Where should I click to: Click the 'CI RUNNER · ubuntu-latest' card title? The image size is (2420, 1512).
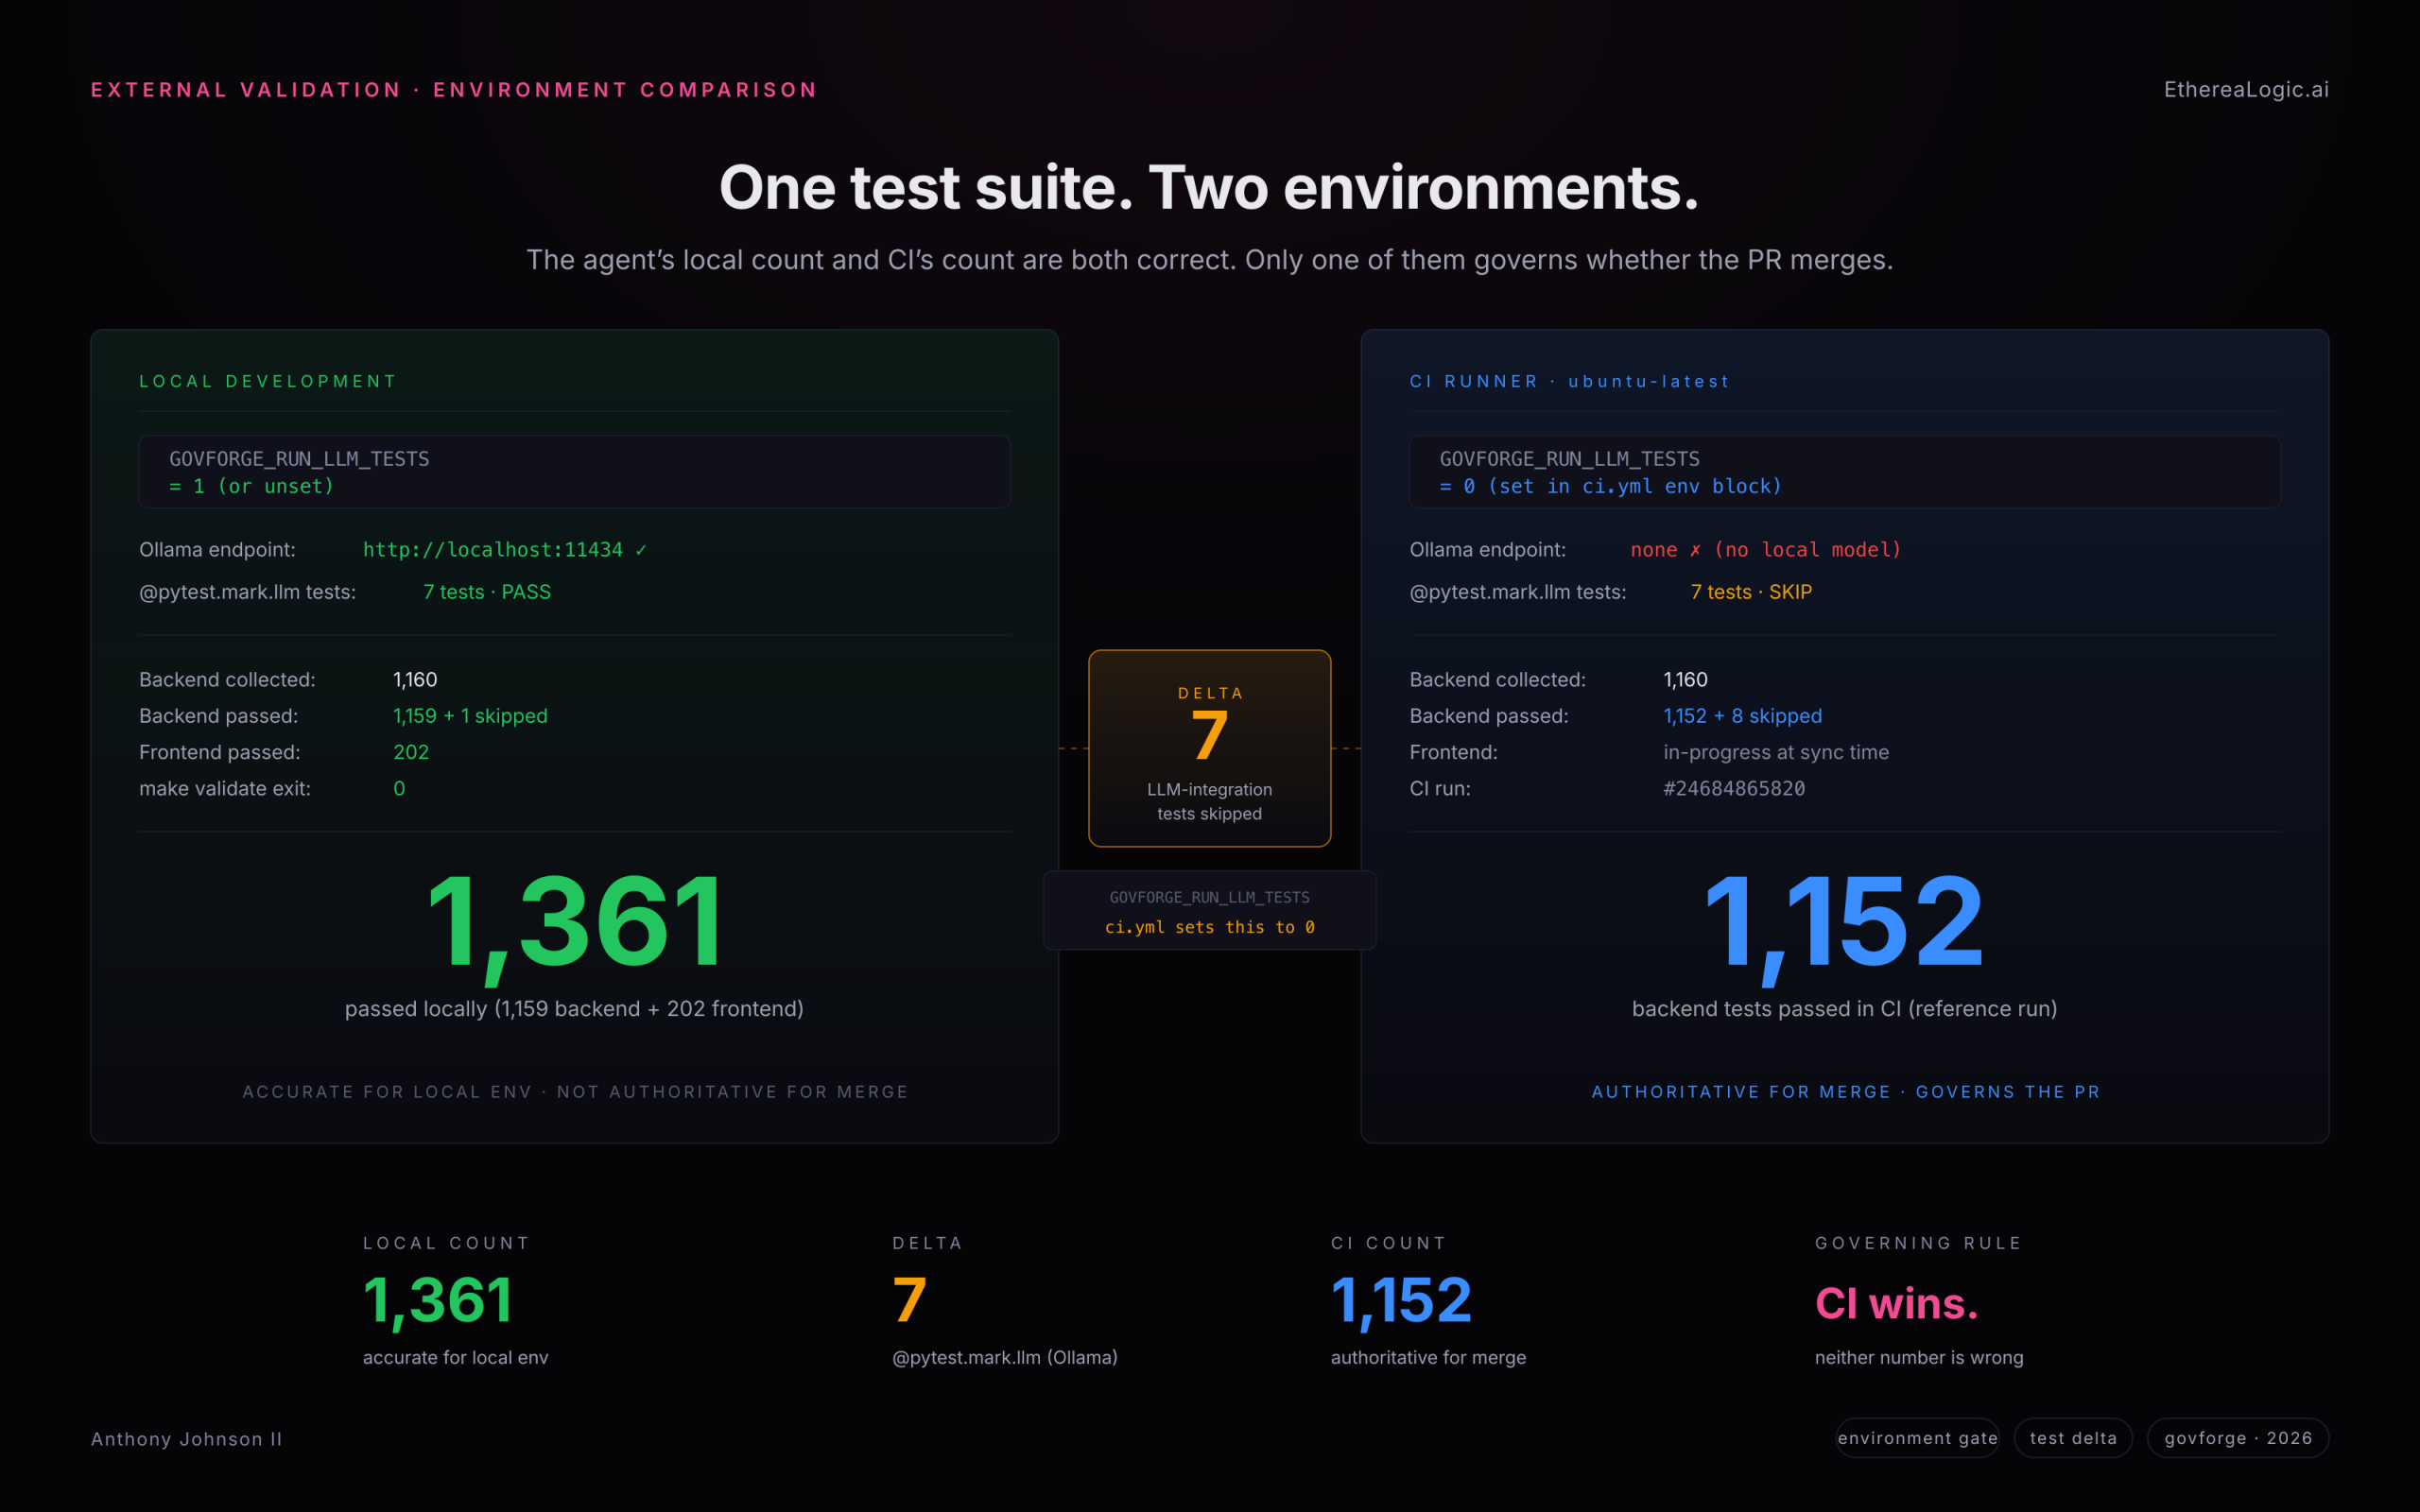[1569, 381]
